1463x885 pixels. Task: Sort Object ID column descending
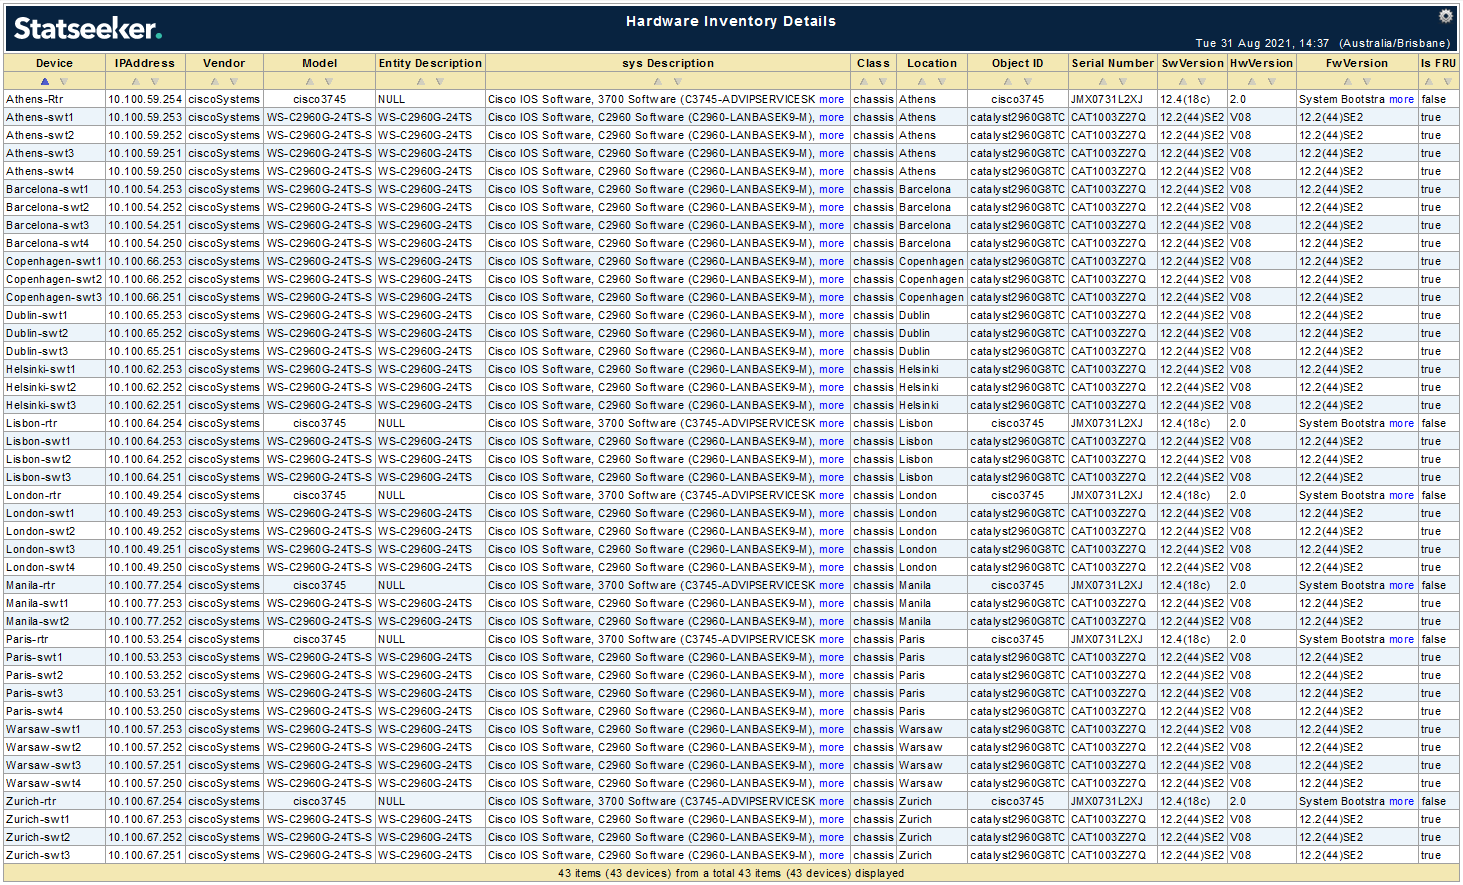pos(1028,82)
